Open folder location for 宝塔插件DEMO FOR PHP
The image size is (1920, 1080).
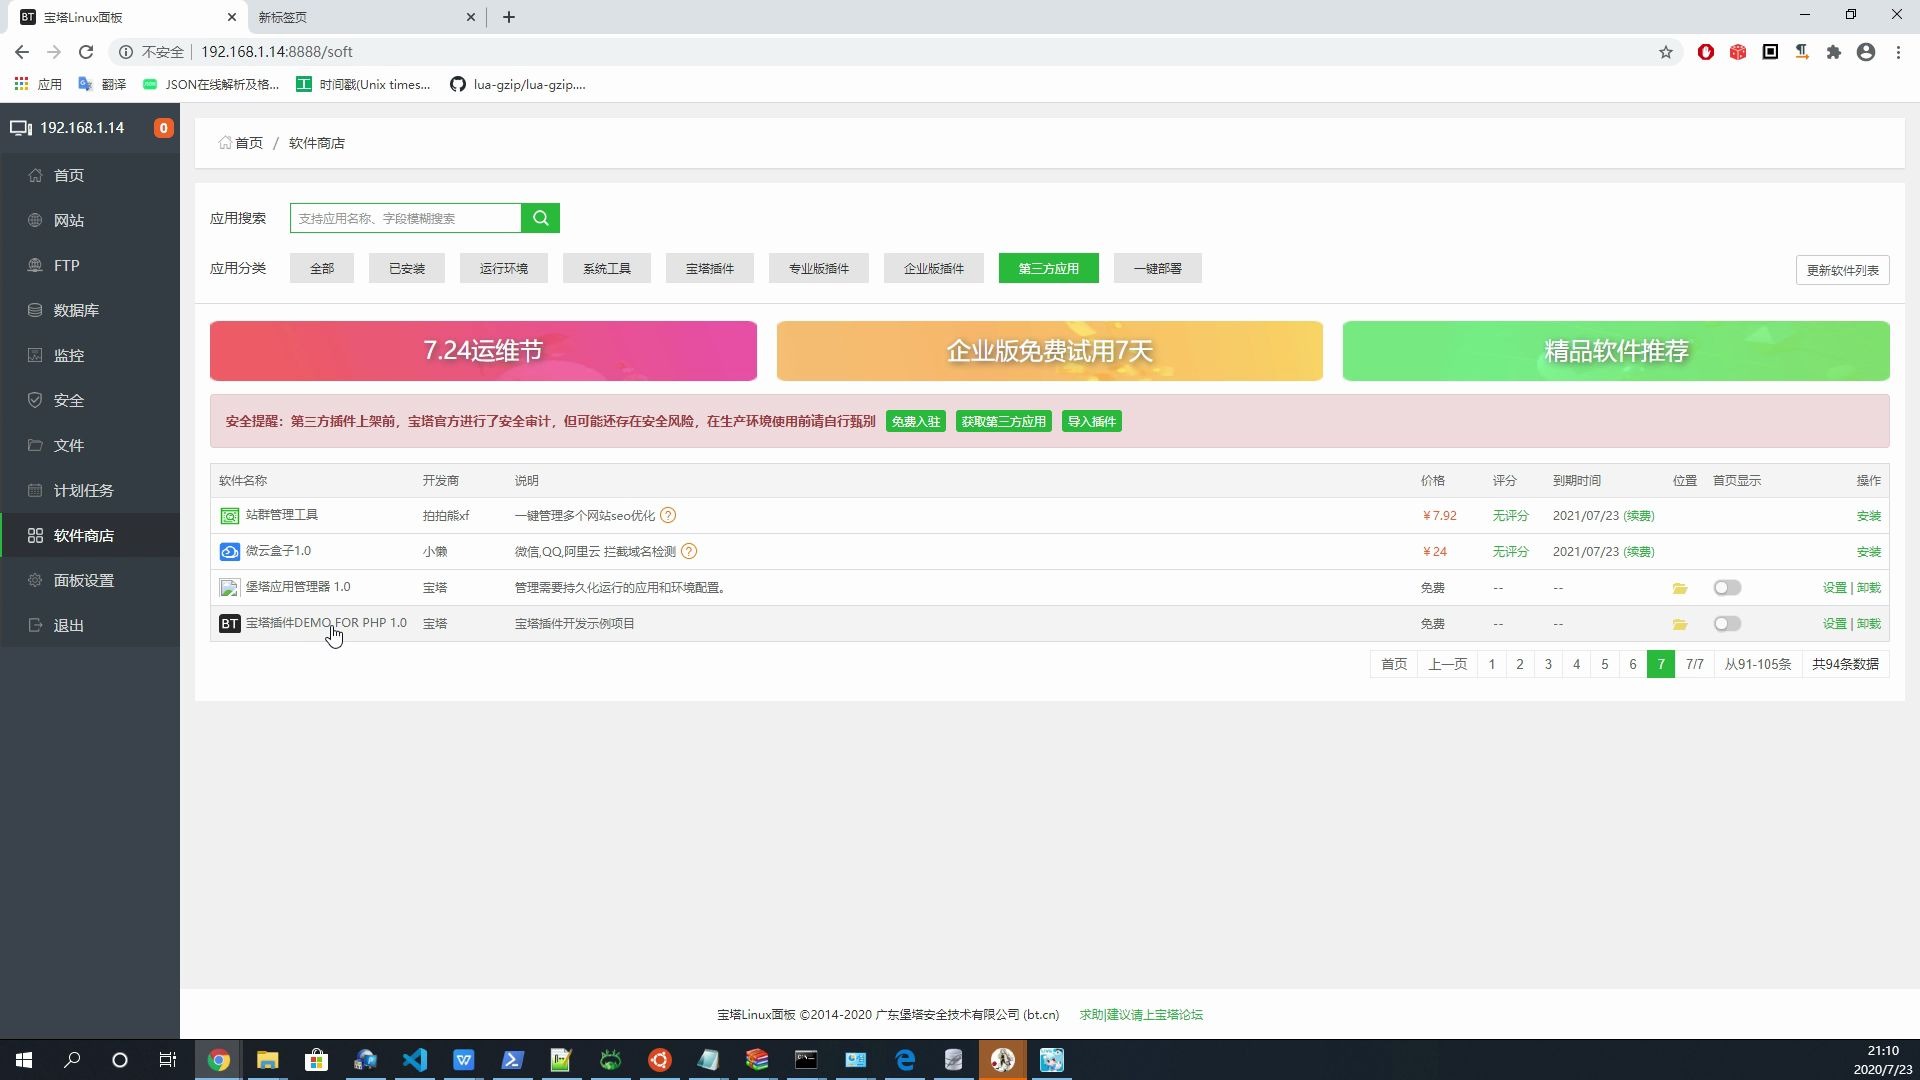click(x=1680, y=624)
